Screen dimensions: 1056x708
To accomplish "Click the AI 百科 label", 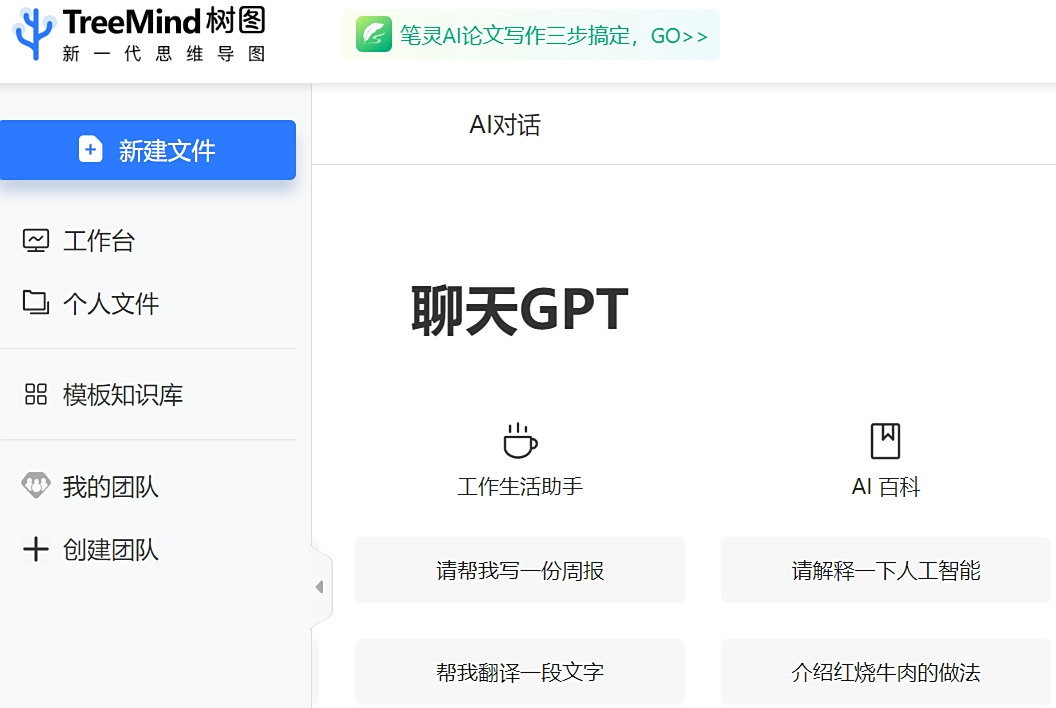I will [886, 486].
